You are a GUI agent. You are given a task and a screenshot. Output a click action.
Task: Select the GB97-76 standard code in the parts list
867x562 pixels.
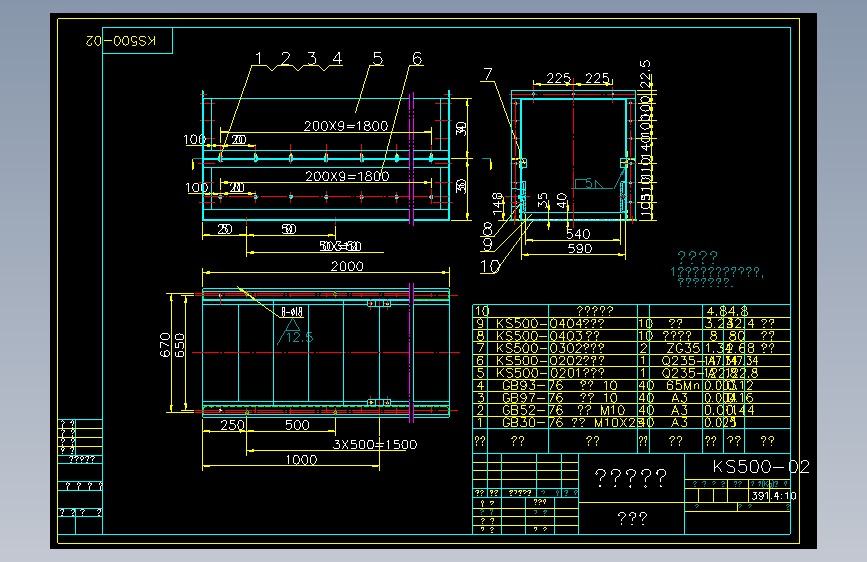coord(532,398)
